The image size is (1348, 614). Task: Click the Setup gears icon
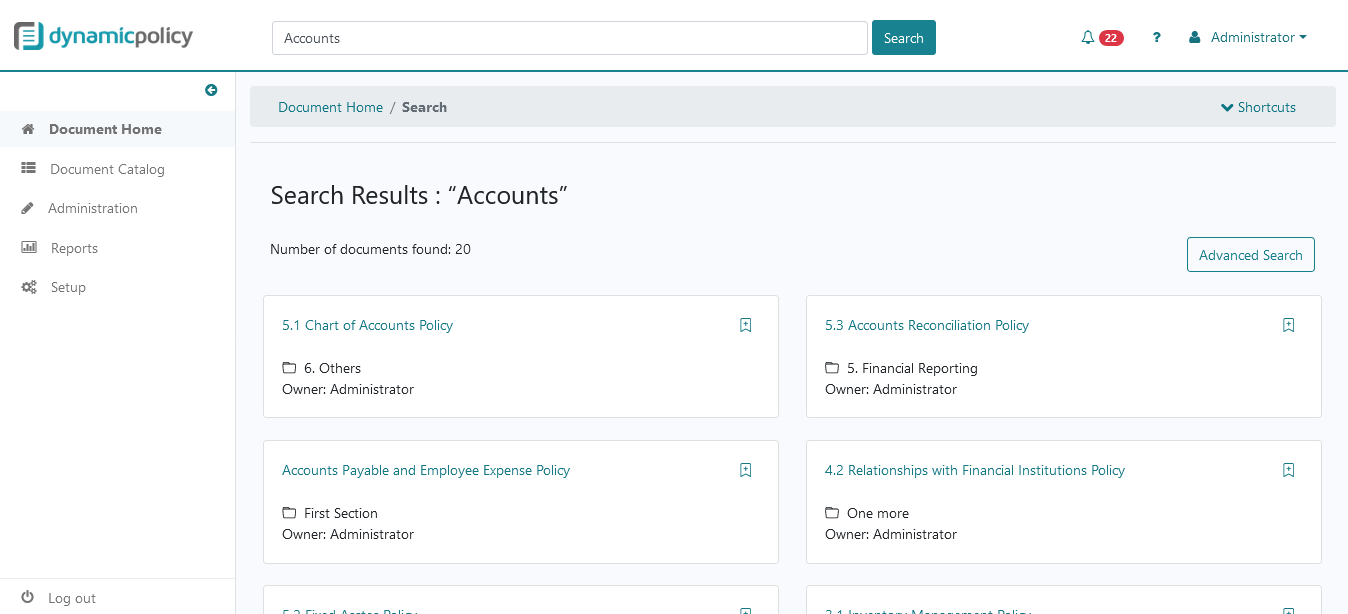(x=29, y=287)
